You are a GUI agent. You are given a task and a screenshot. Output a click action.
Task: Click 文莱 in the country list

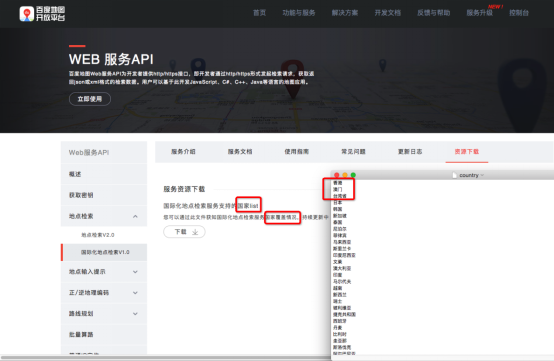(337, 262)
